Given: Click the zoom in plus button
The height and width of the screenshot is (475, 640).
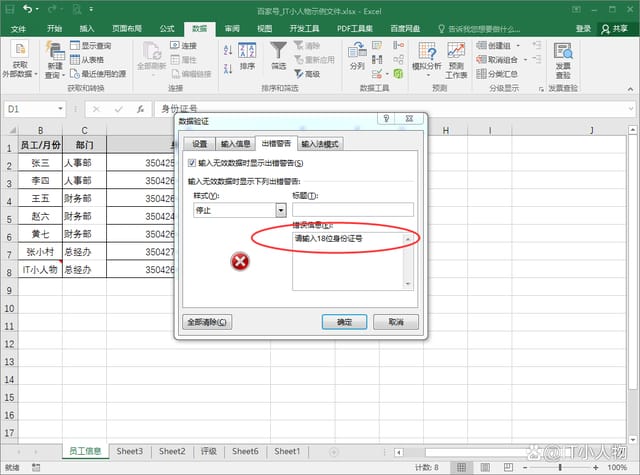Looking at the screenshot, I should [x=596, y=467].
